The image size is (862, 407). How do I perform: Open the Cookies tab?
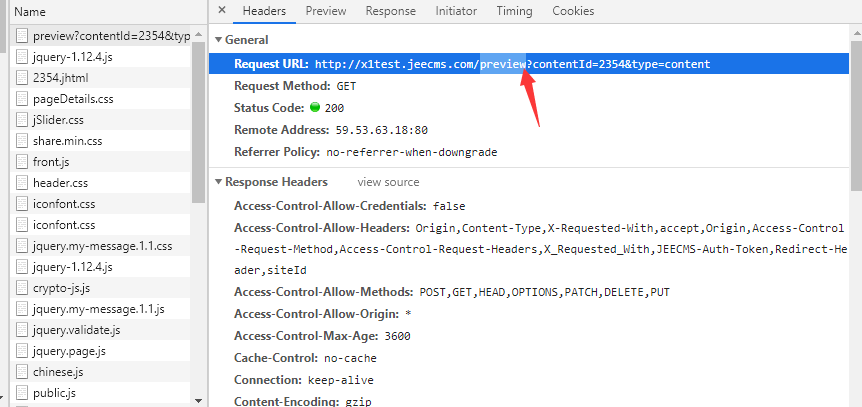573,11
